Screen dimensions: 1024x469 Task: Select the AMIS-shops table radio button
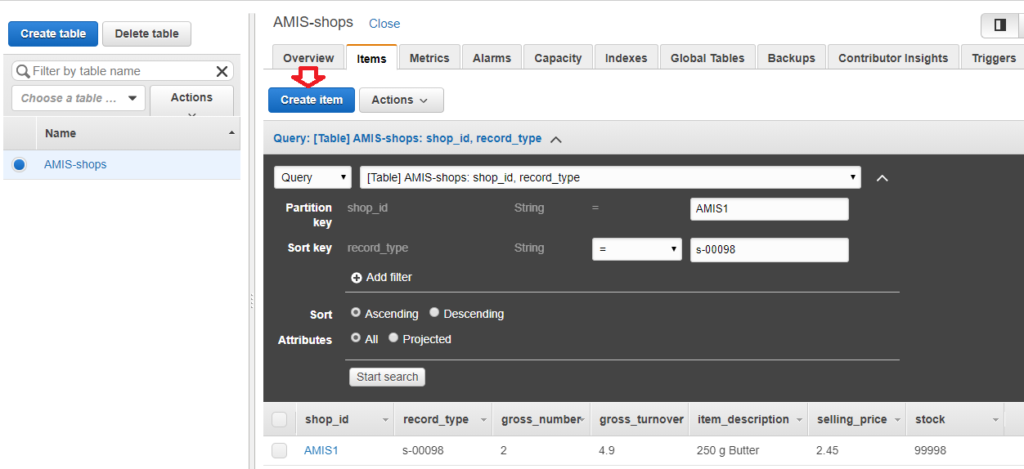[19, 164]
